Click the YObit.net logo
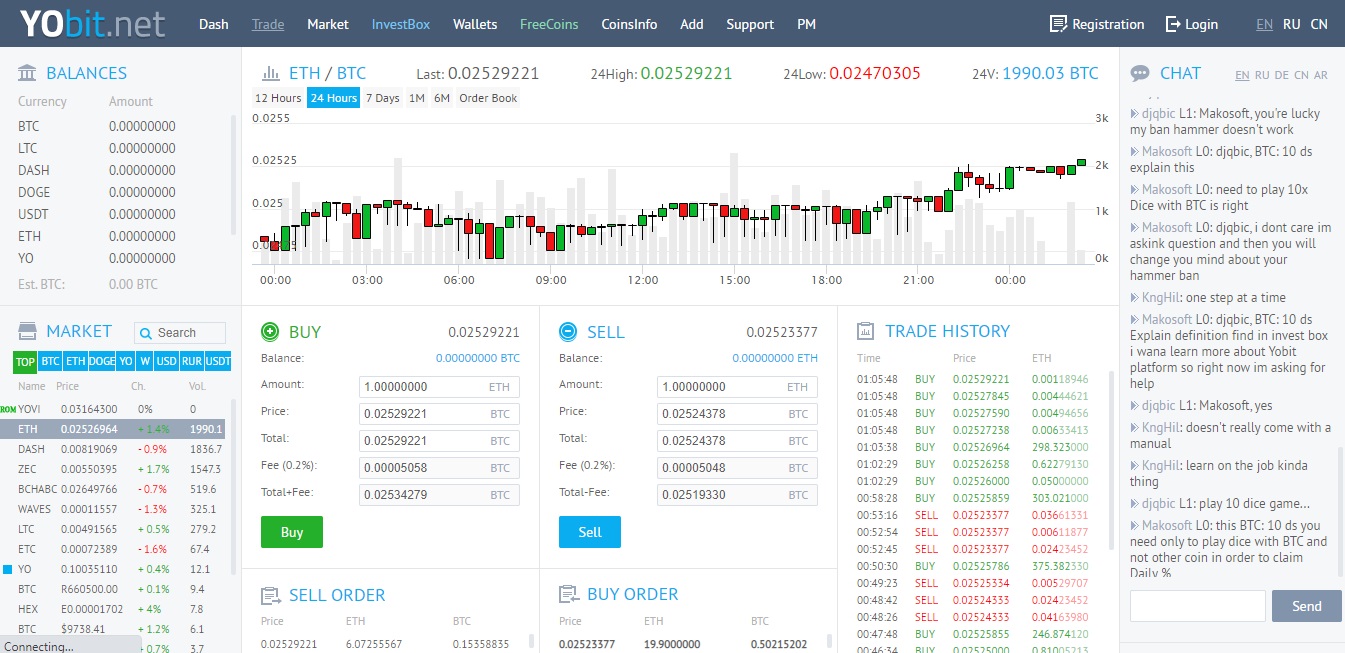 pos(92,23)
